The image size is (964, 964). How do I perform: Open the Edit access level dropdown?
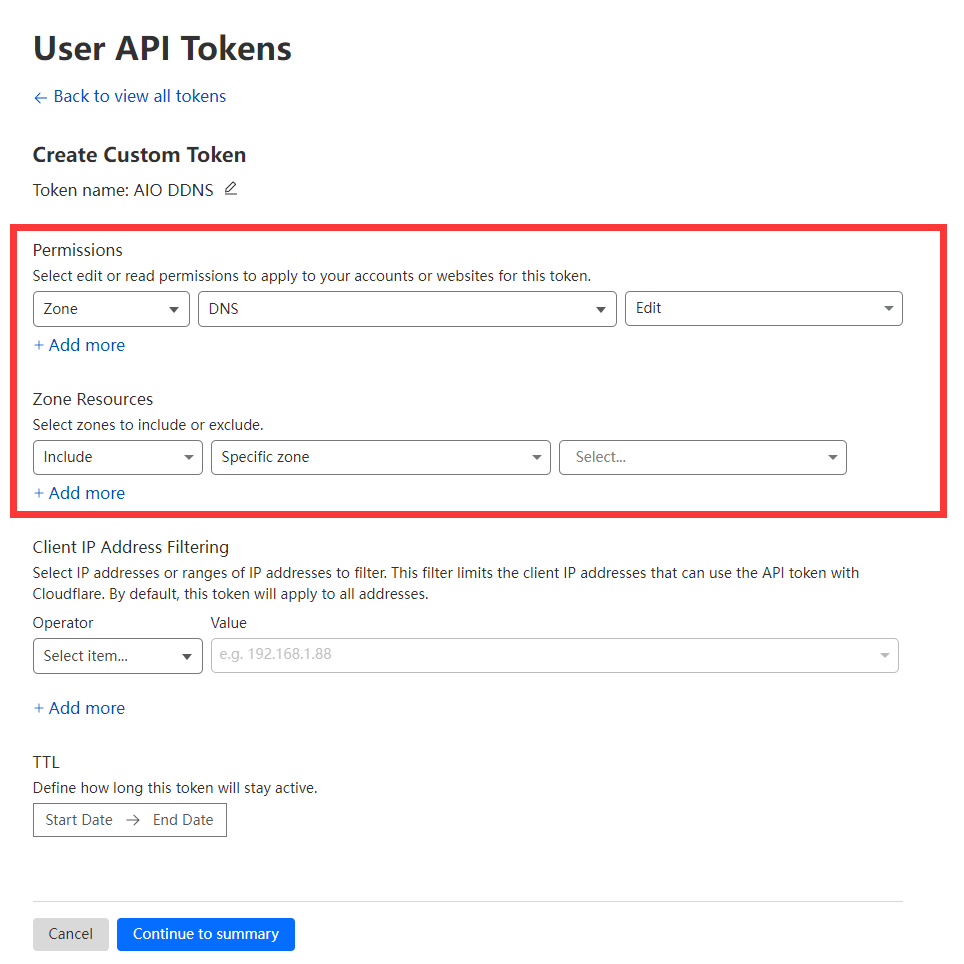coord(763,309)
